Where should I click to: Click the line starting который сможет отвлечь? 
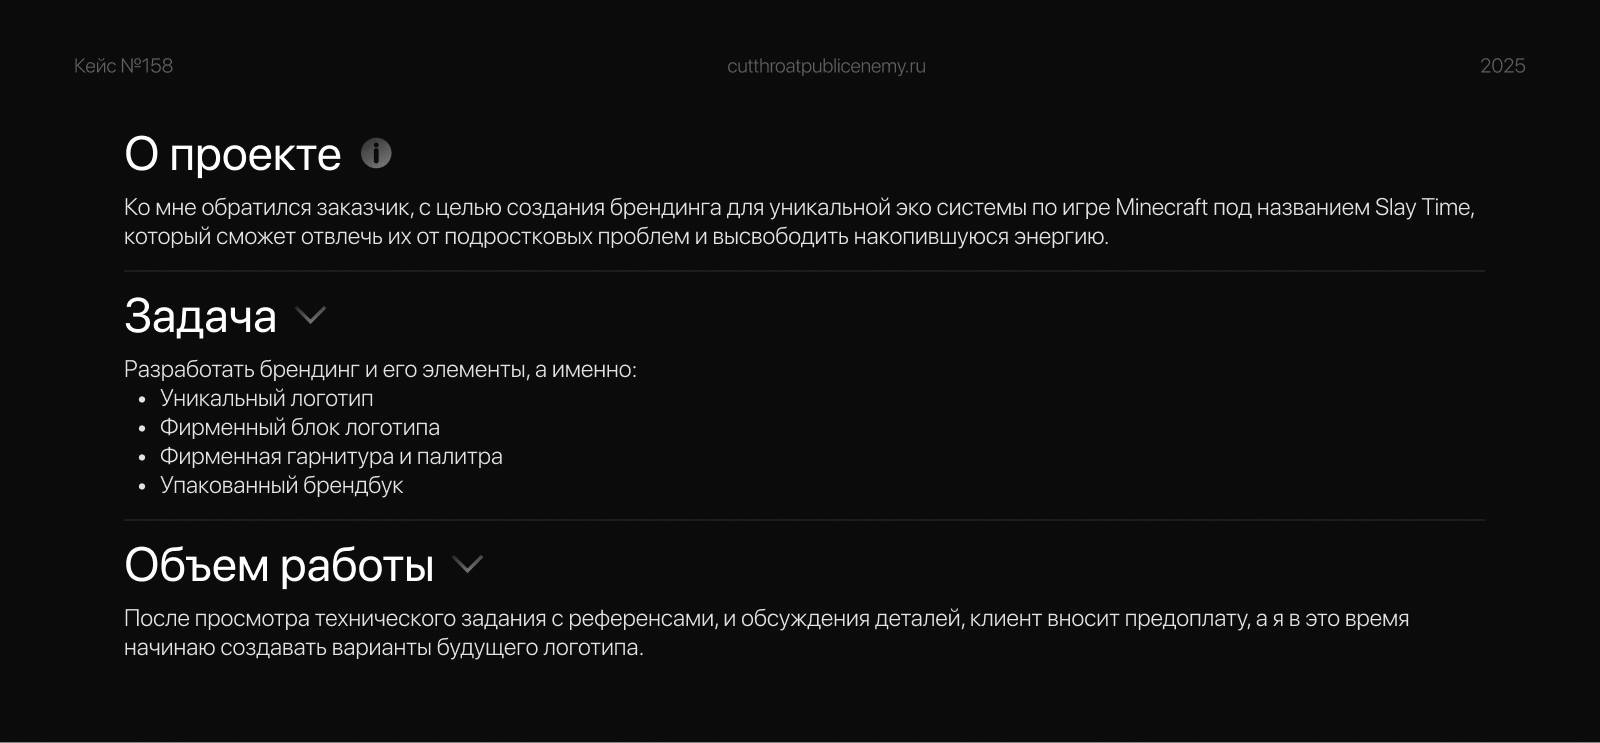click(616, 237)
